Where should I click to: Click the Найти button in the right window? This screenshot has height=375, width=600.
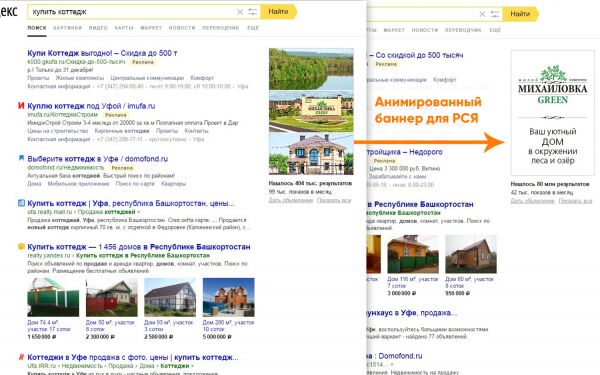coord(520,14)
